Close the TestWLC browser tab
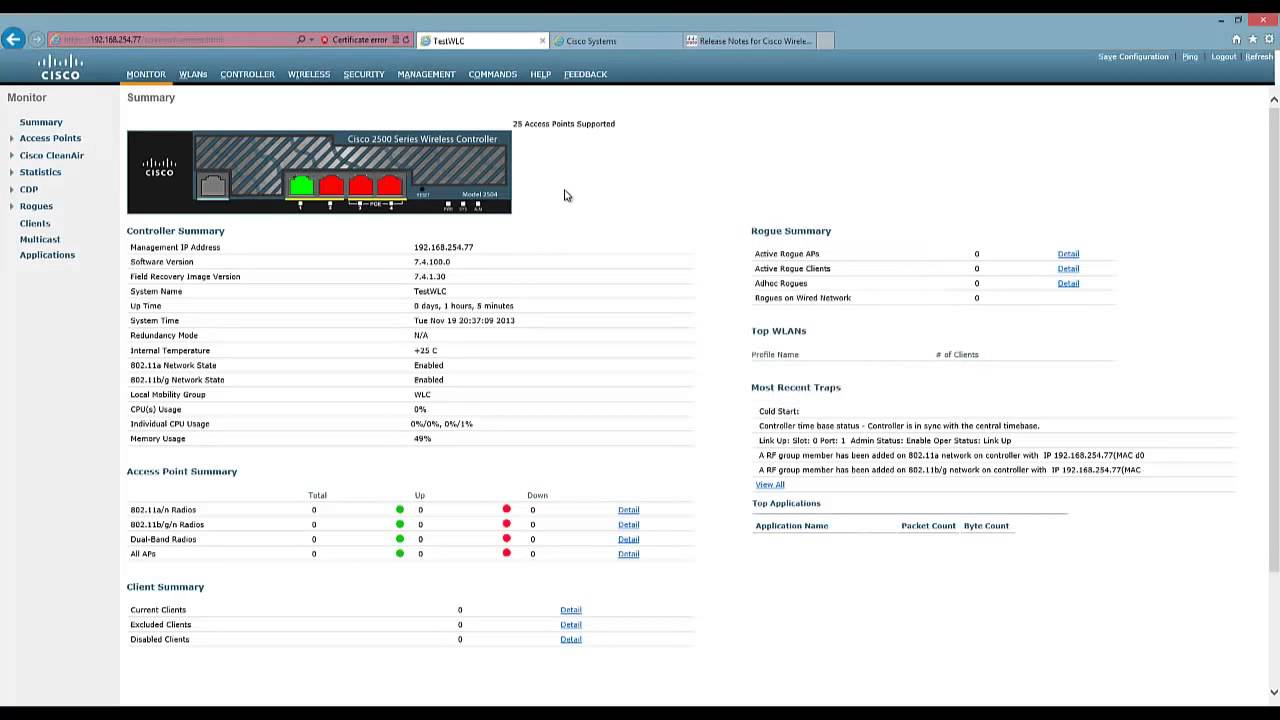The width and height of the screenshot is (1280, 720). 543,41
